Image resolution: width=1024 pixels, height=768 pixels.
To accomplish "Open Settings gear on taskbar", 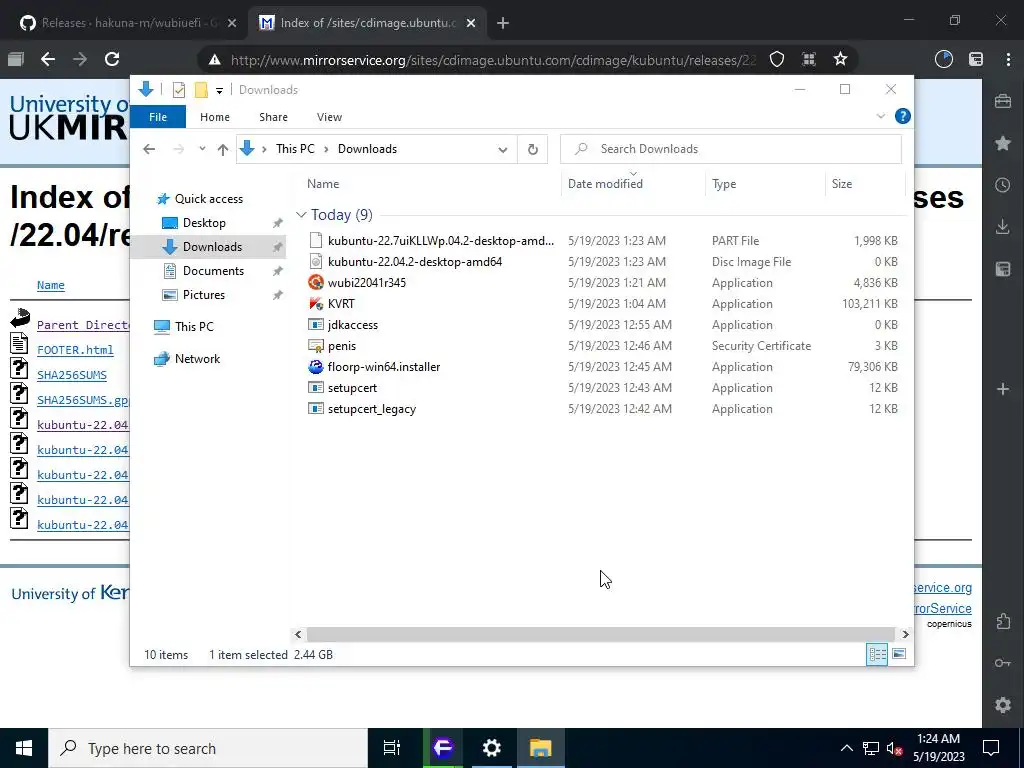I will pyautogui.click(x=491, y=748).
